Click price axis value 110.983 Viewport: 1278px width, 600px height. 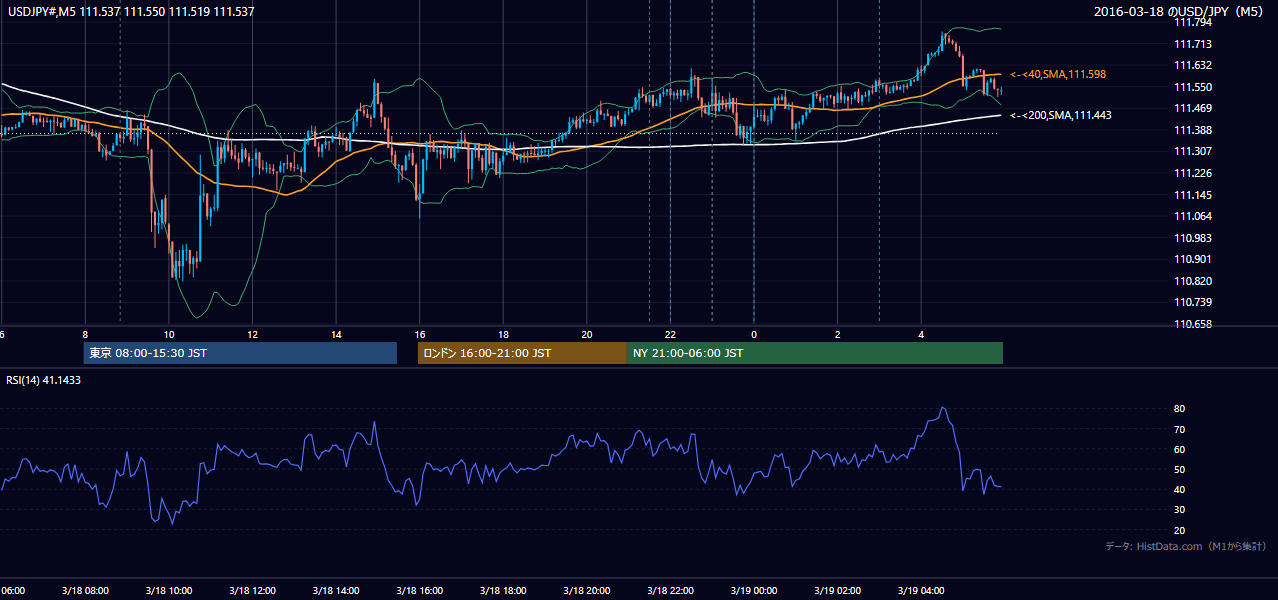coord(1192,238)
